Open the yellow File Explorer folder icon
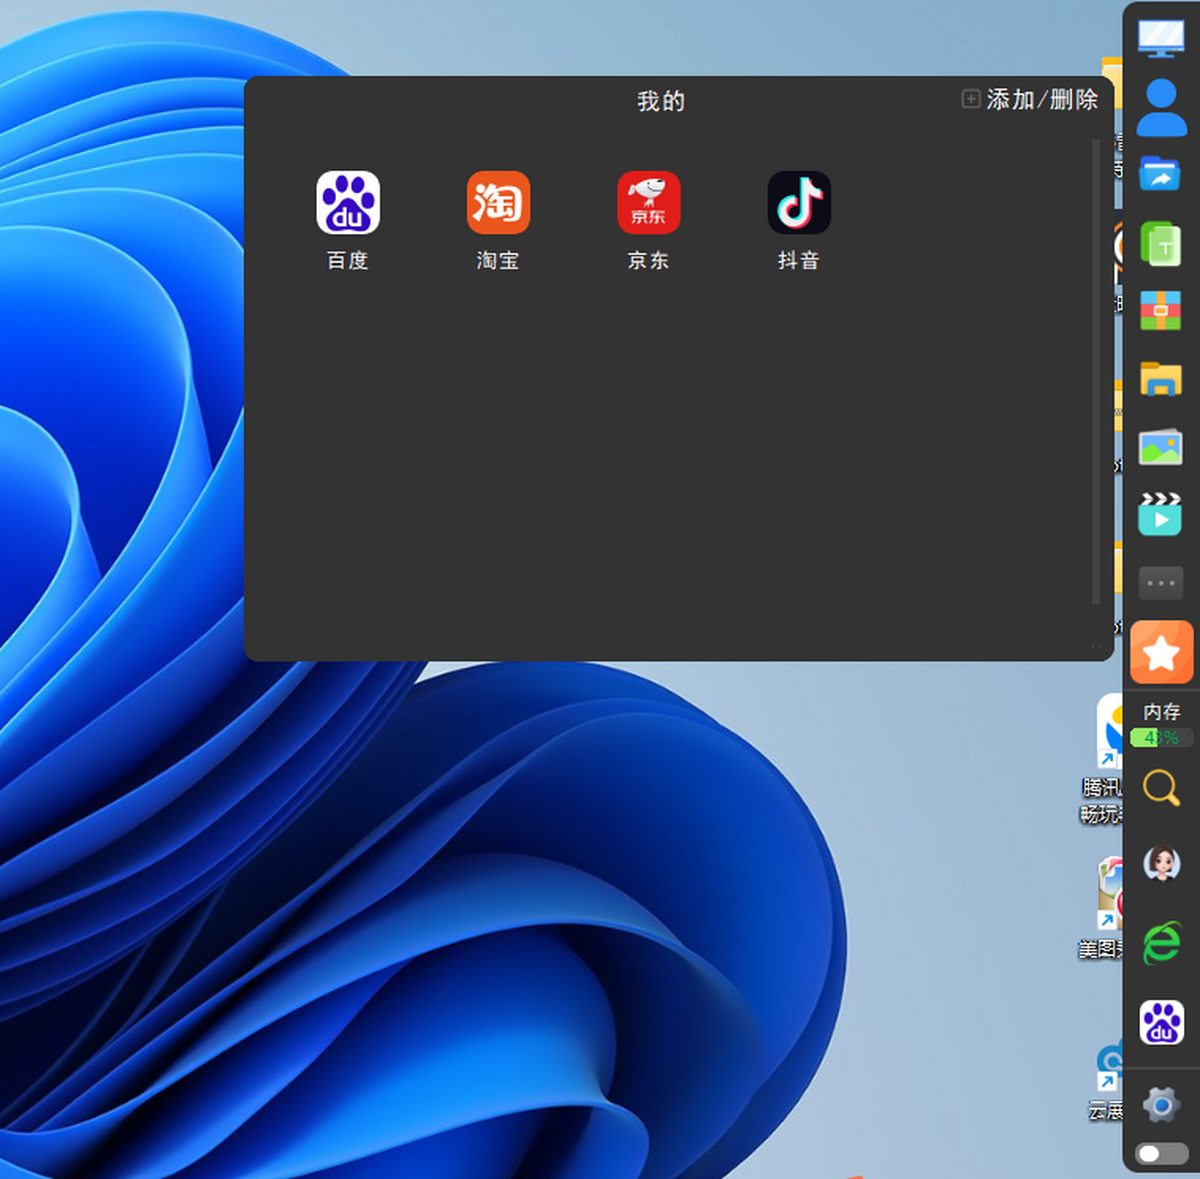 point(1161,378)
